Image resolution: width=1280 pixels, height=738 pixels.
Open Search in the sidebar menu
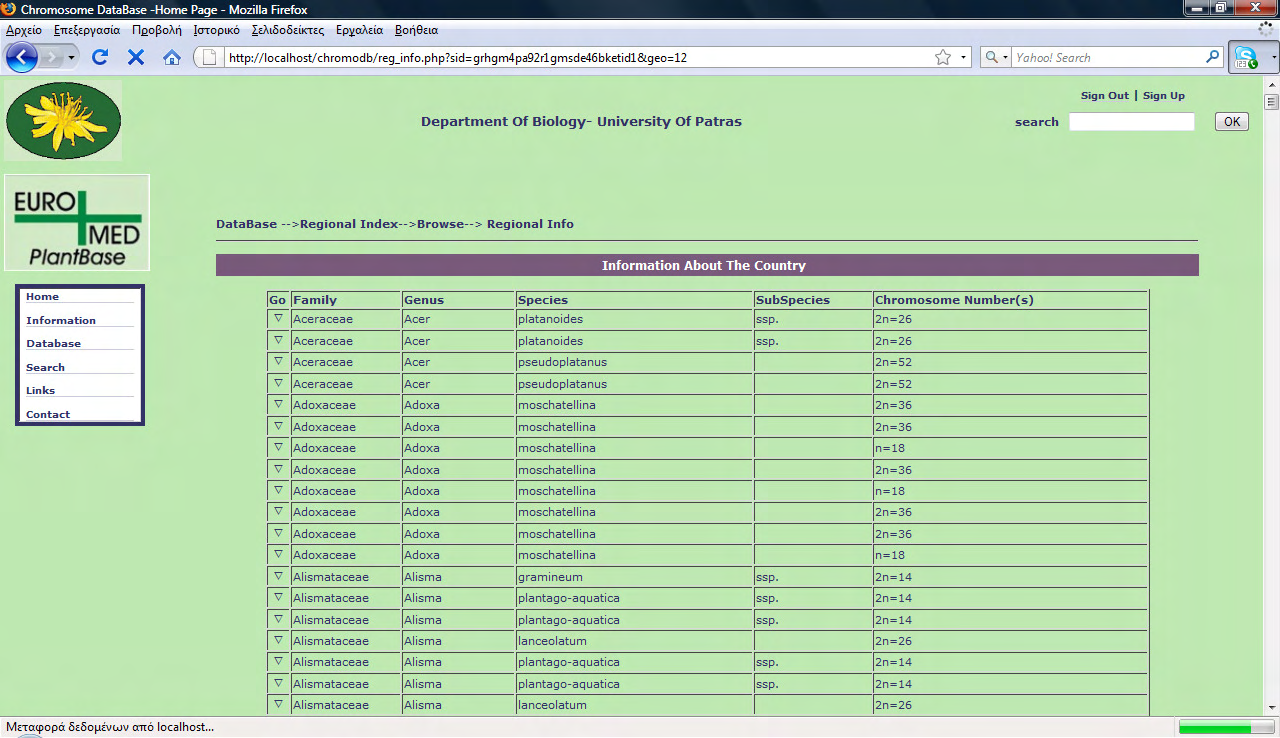pos(45,368)
